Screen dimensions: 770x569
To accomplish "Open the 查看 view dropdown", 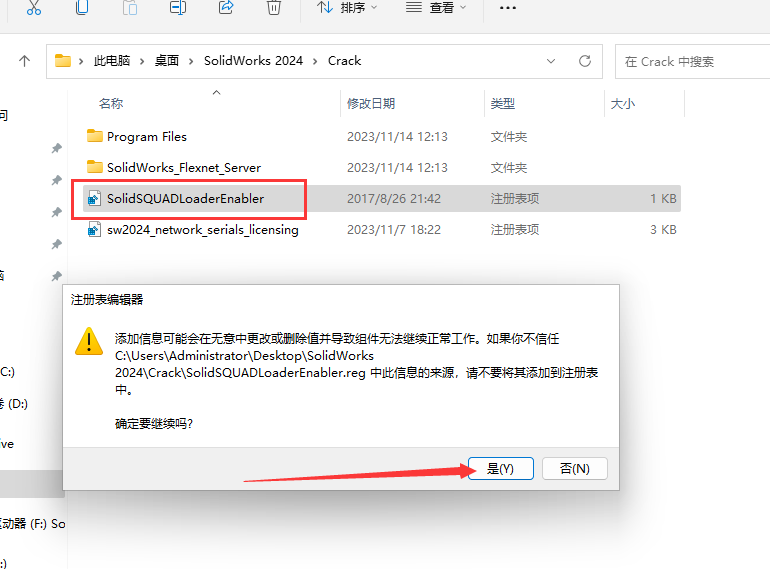I will click(437, 8).
